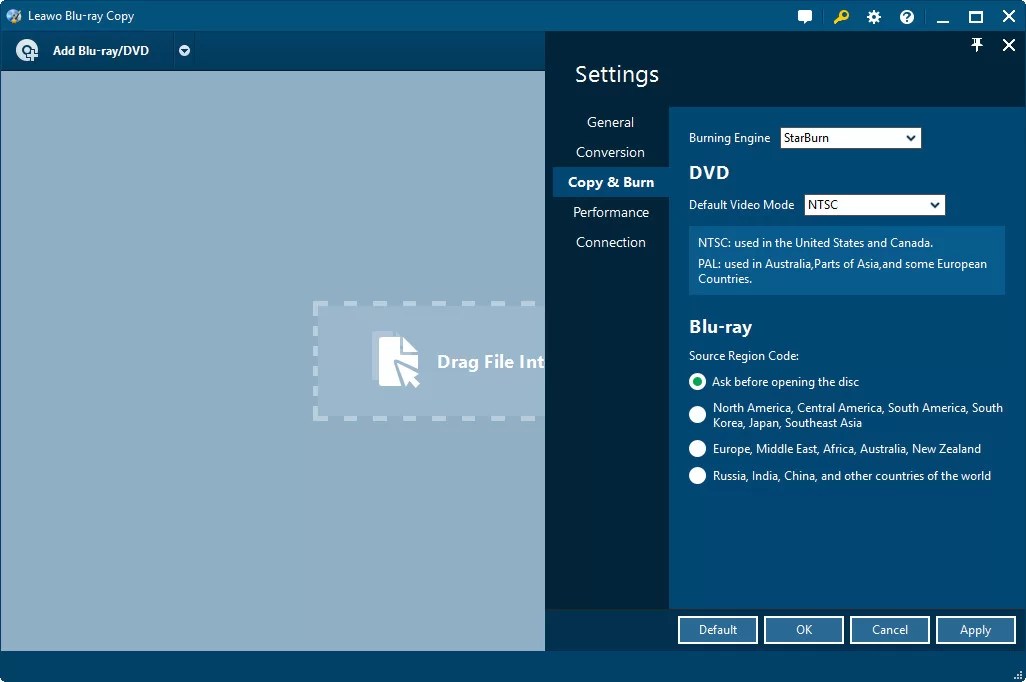The image size is (1026, 682).
Task: Click the window resize grip corner
Action: click(x=1018, y=675)
